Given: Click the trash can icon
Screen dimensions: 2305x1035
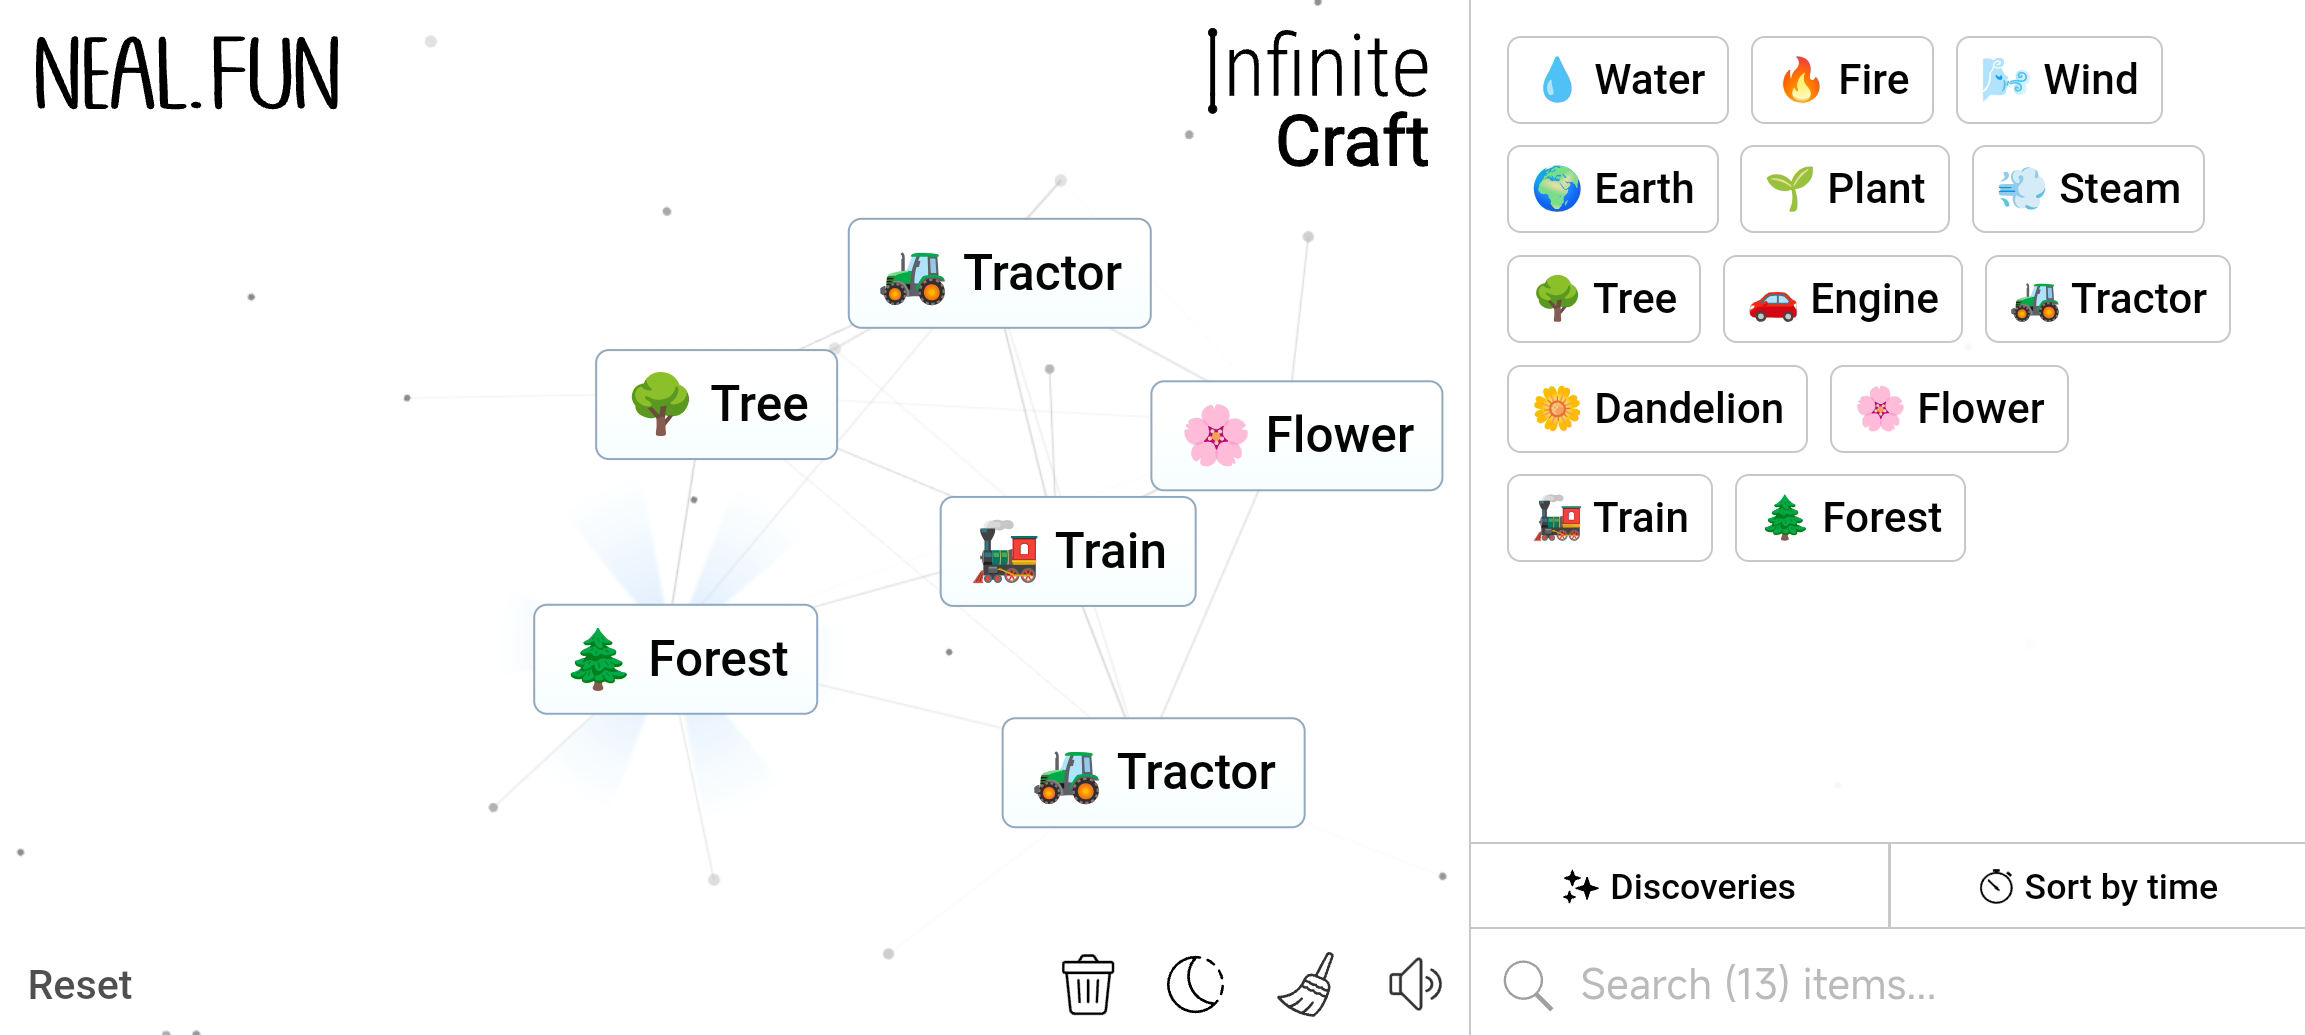Looking at the screenshot, I should point(1087,984).
